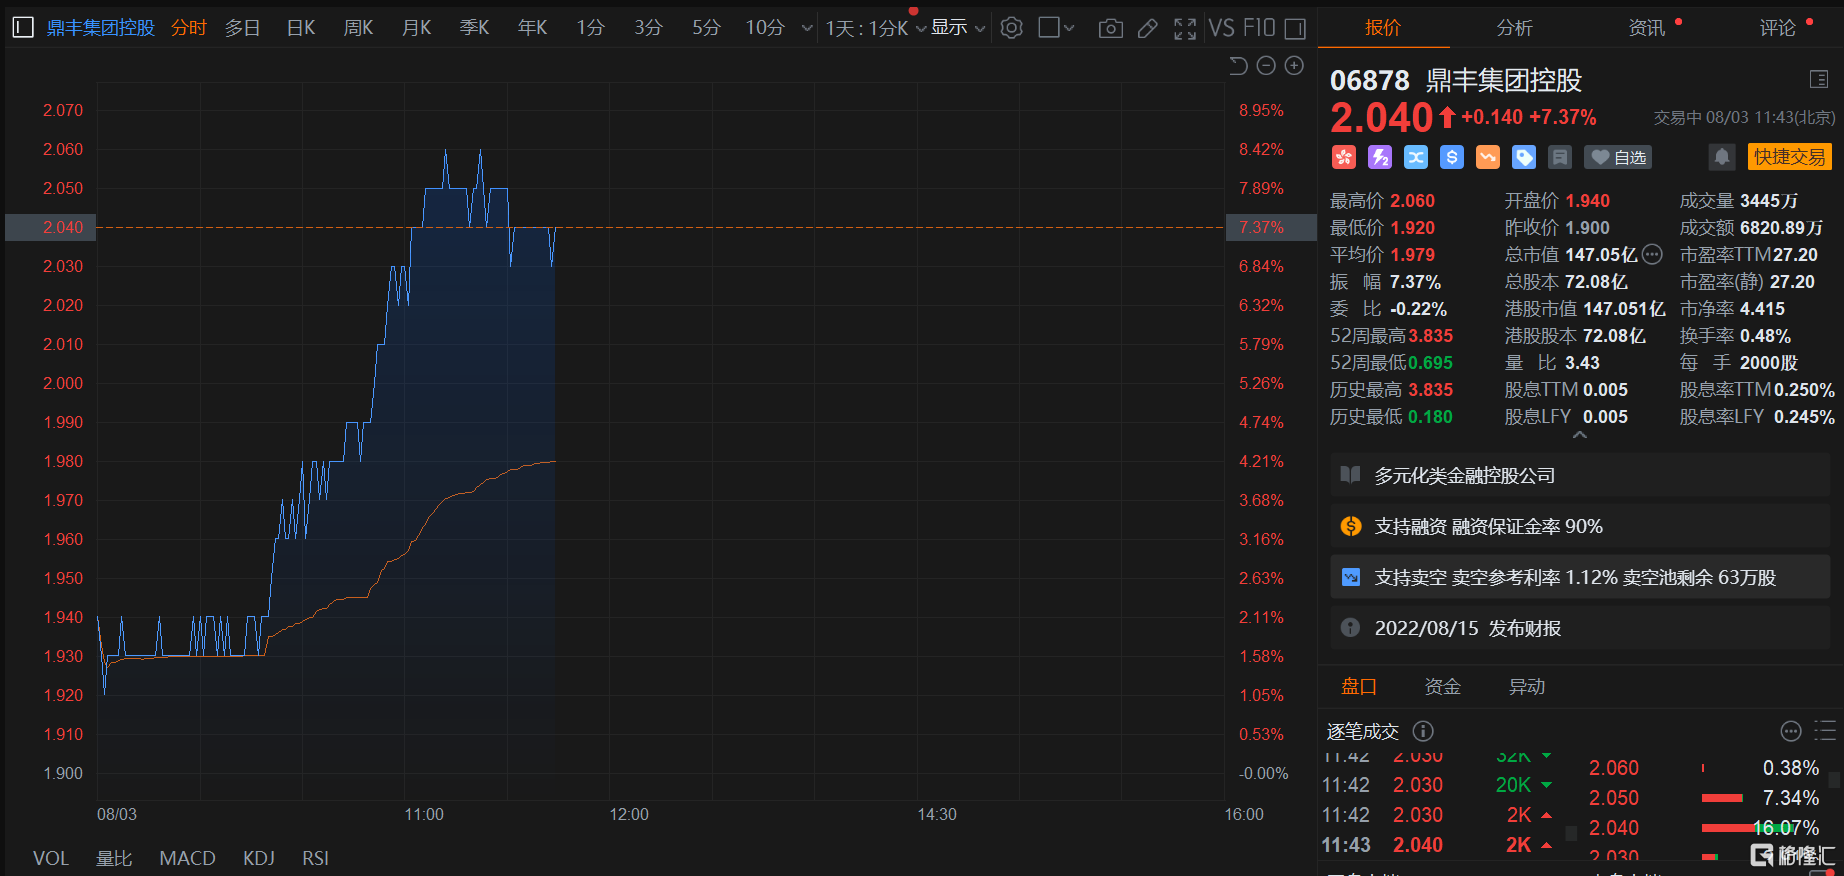Switch to 日K daily chart

point(301,28)
